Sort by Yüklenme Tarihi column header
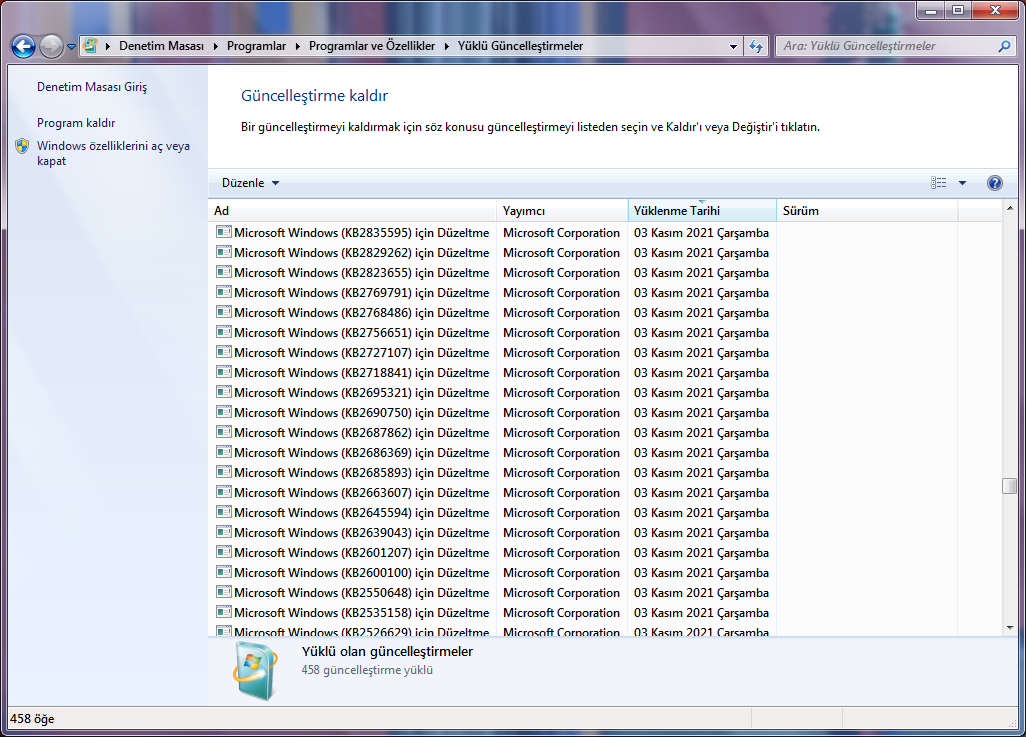The height and width of the screenshot is (737, 1026). [702, 211]
